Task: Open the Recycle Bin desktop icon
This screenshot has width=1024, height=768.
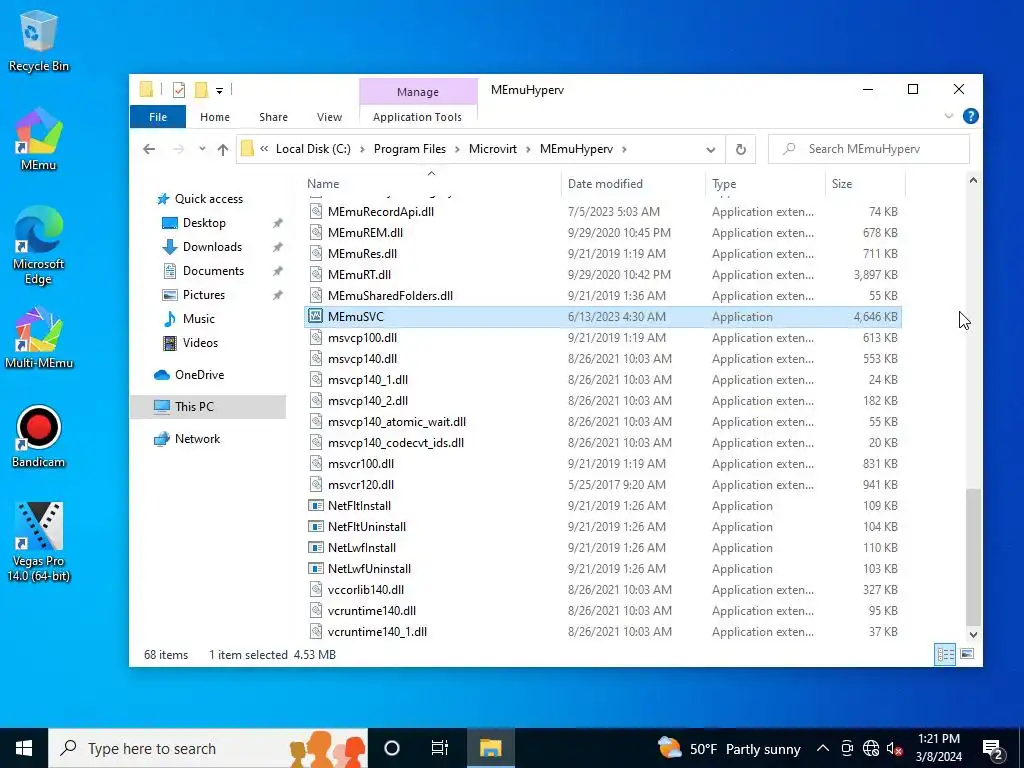Action: point(38,40)
